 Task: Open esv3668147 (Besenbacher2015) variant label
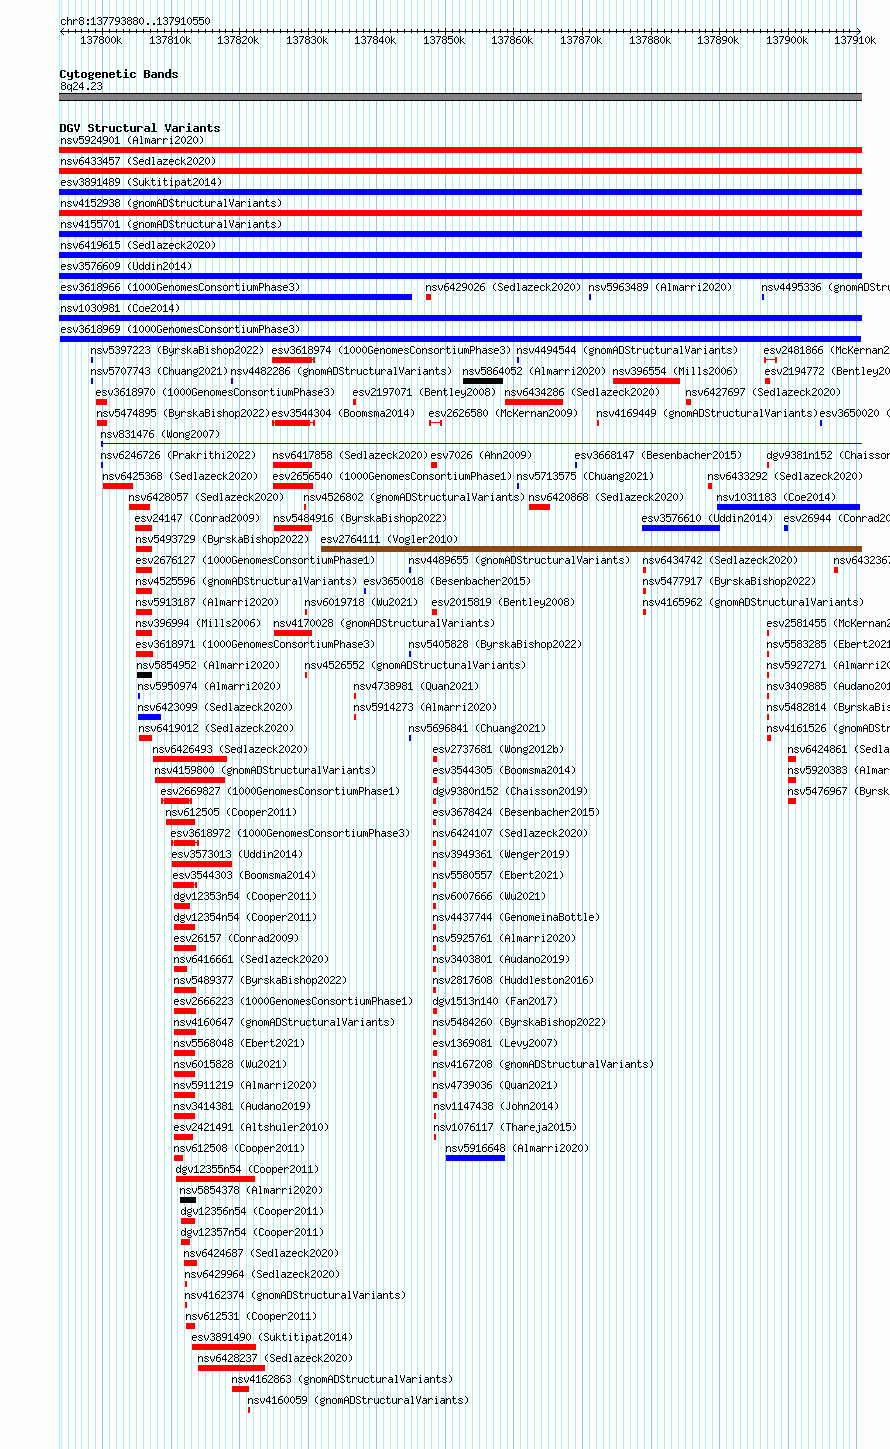coord(658,455)
